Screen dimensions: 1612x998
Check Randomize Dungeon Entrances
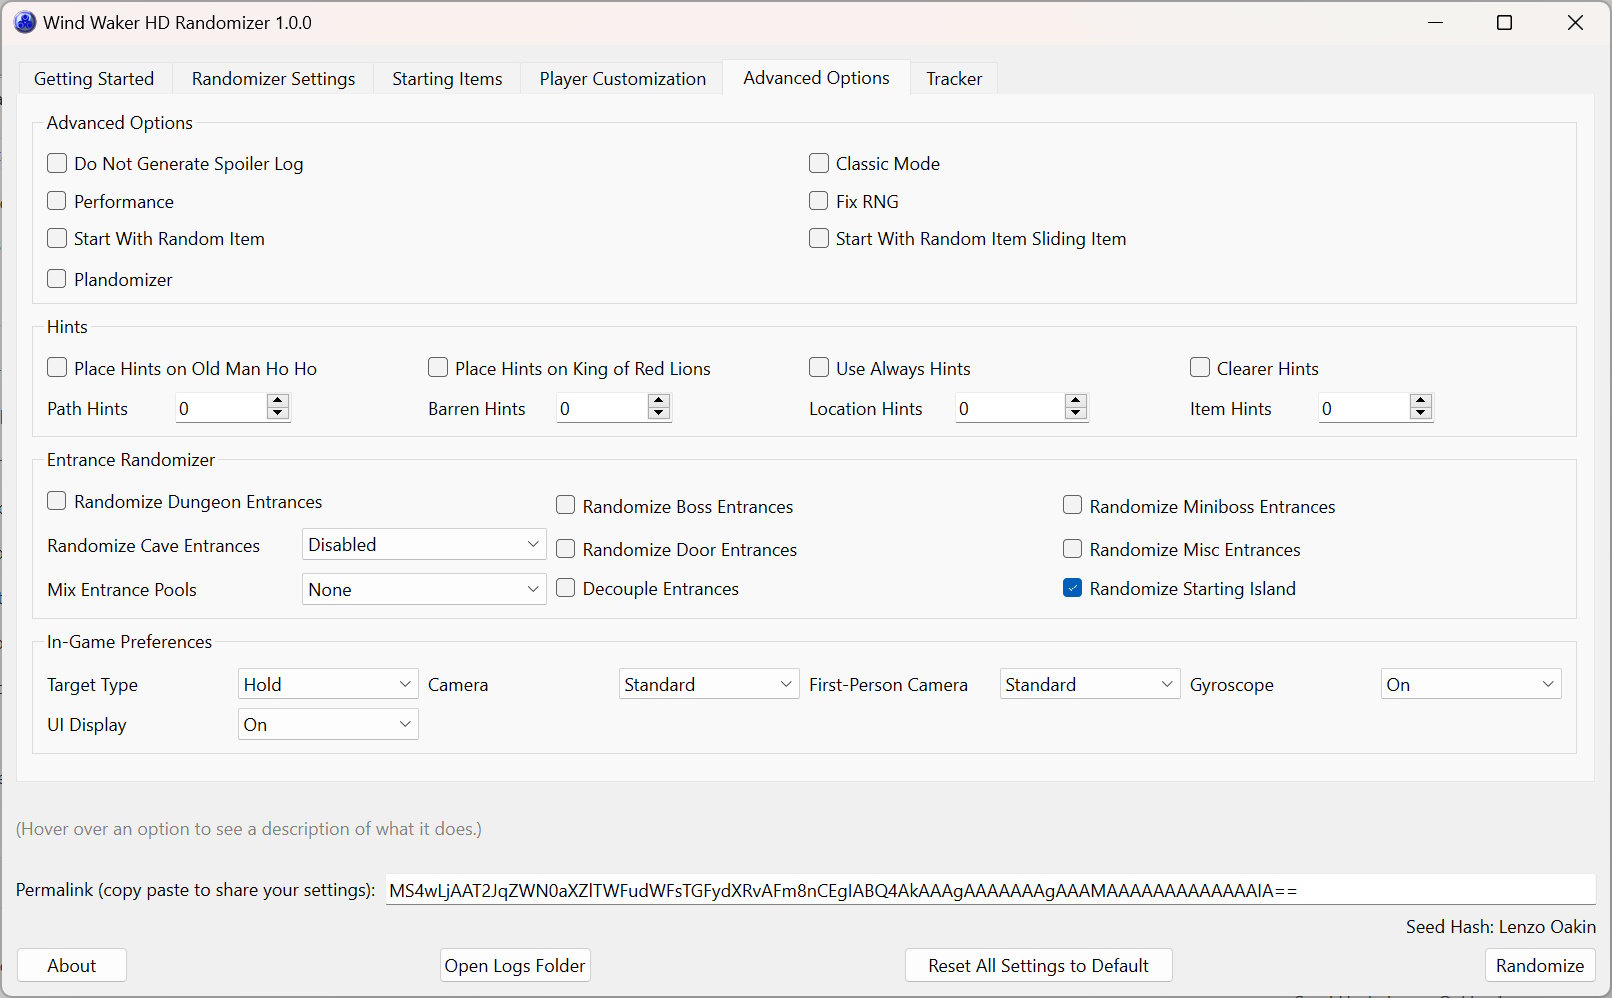[57, 501]
